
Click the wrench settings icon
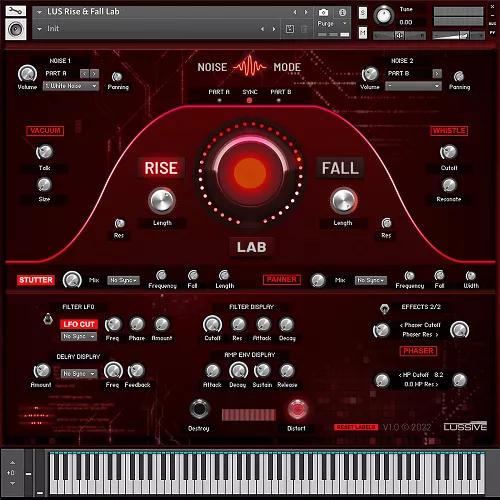tap(16, 11)
